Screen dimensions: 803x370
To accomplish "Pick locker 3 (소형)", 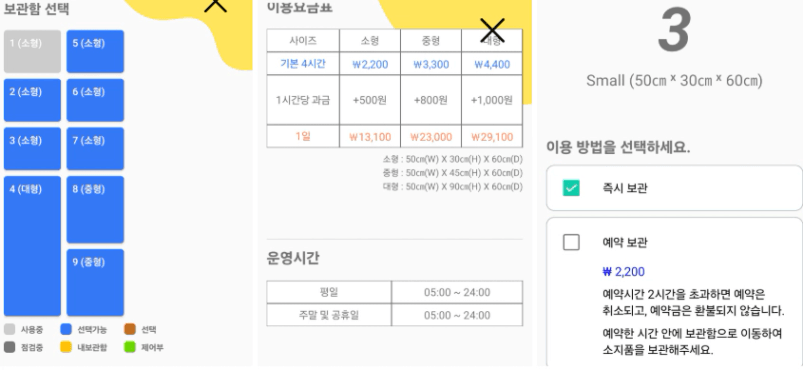I will [32, 149].
